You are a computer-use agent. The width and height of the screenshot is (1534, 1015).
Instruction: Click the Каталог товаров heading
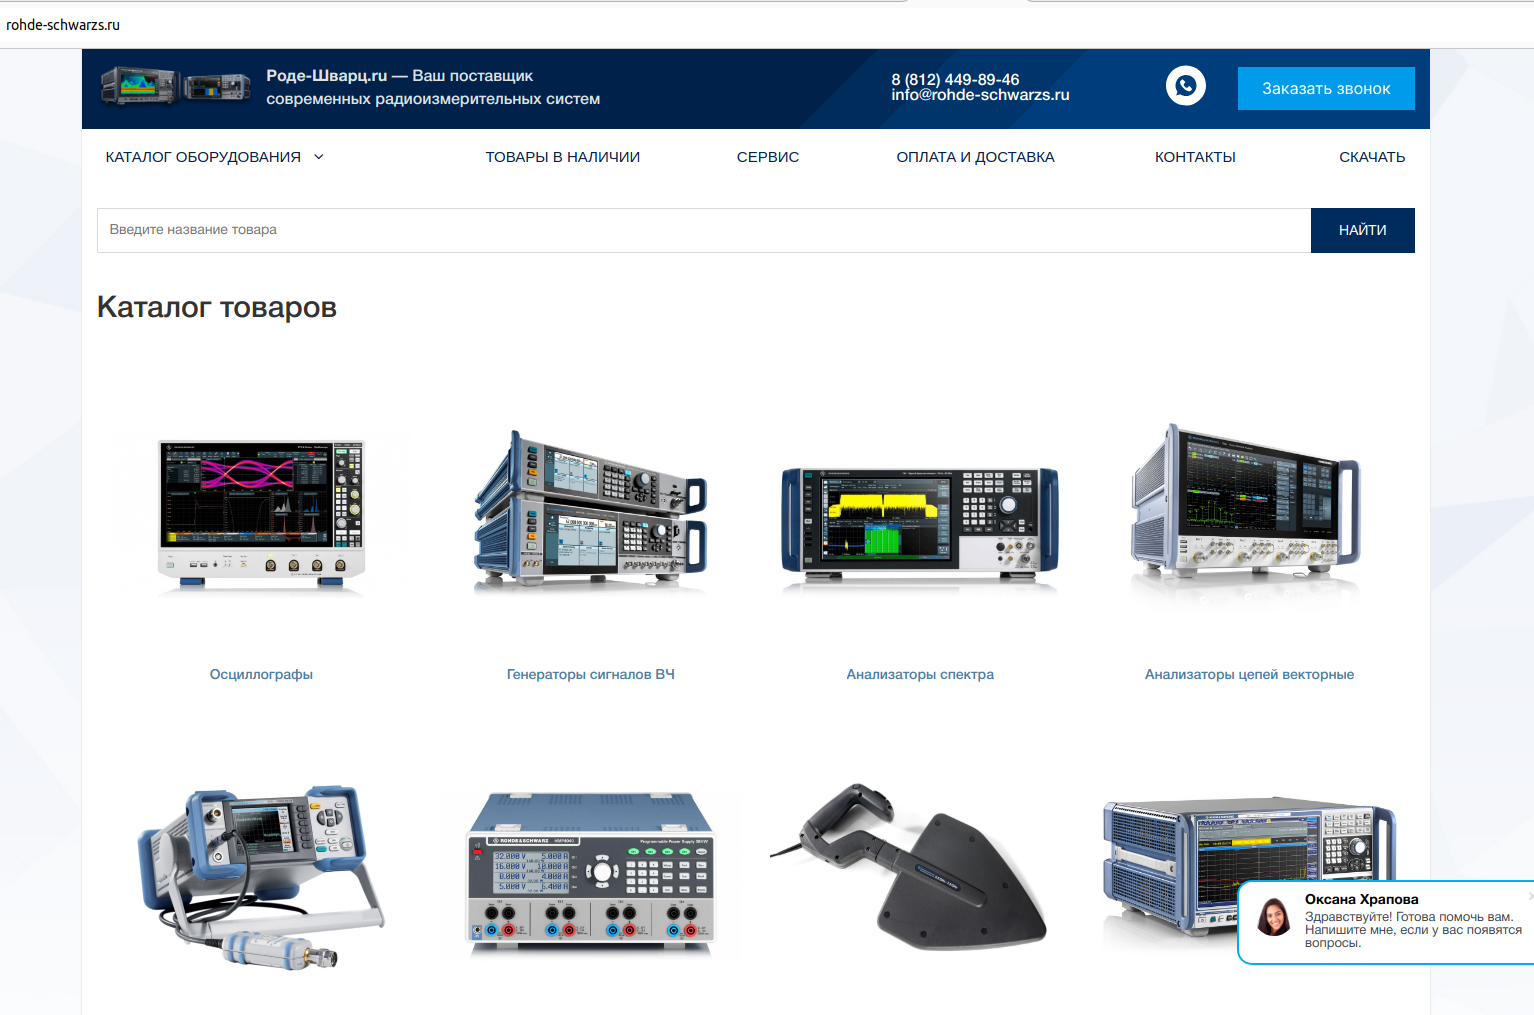pos(217,307)
